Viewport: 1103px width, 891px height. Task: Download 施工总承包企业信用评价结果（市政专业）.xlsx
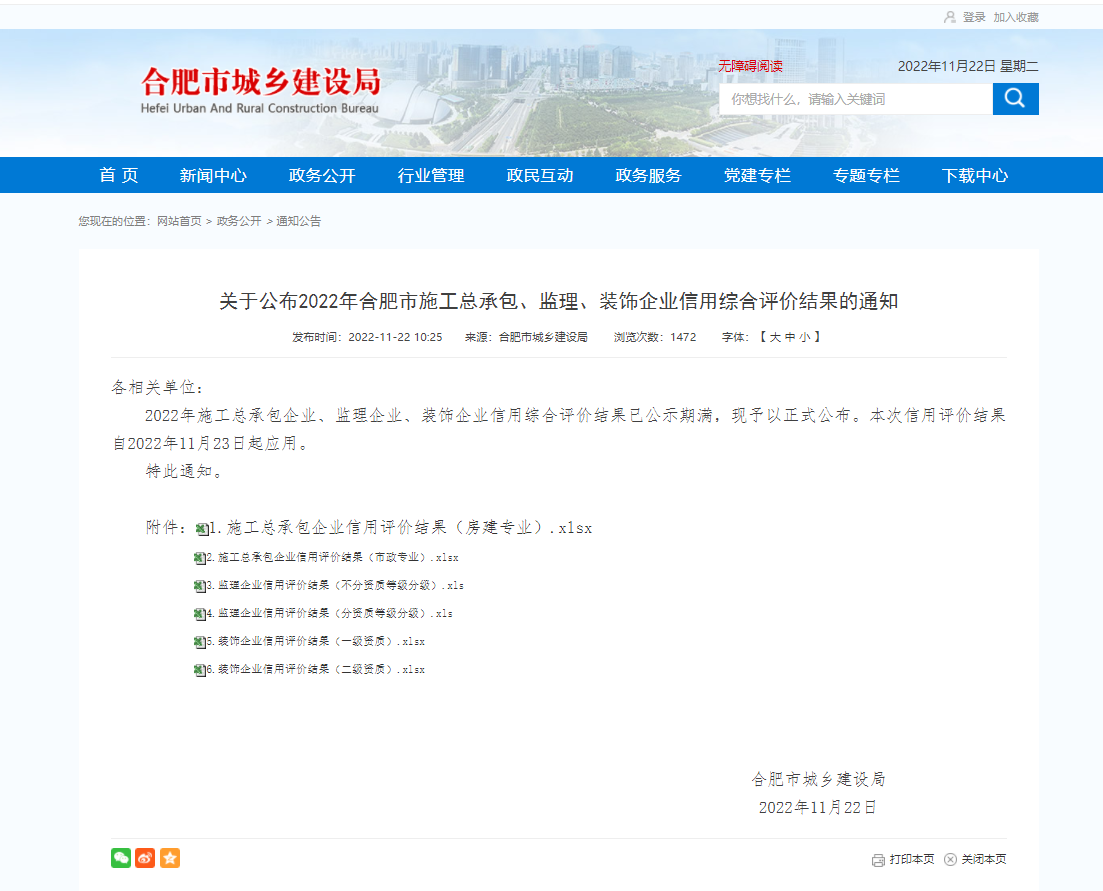pyautogui.click(x=333, y=558)
